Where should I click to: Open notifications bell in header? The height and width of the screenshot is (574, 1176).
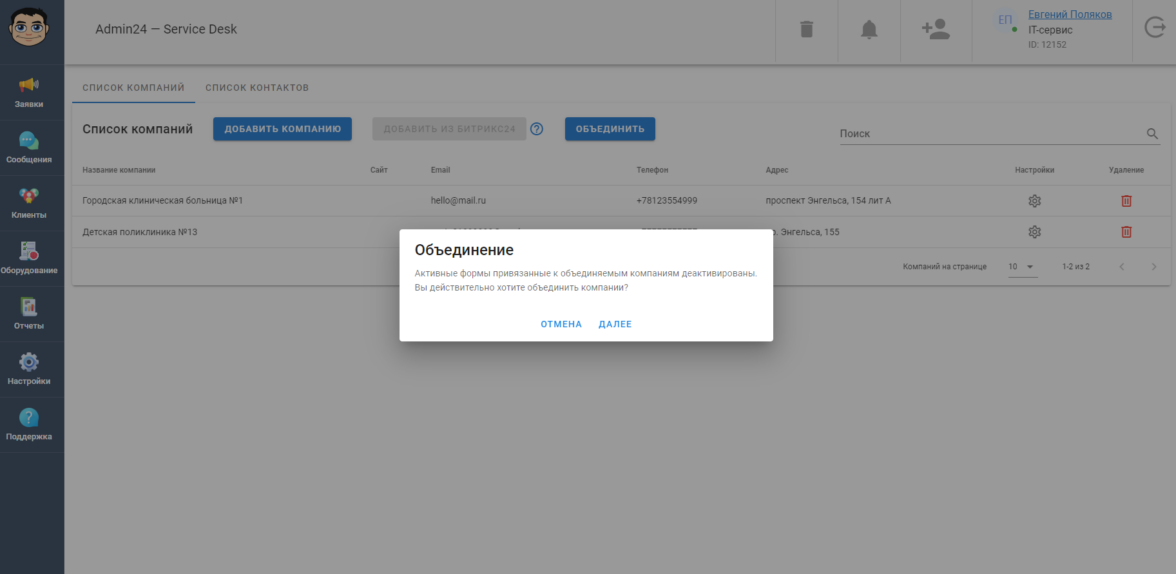(868, 30)
